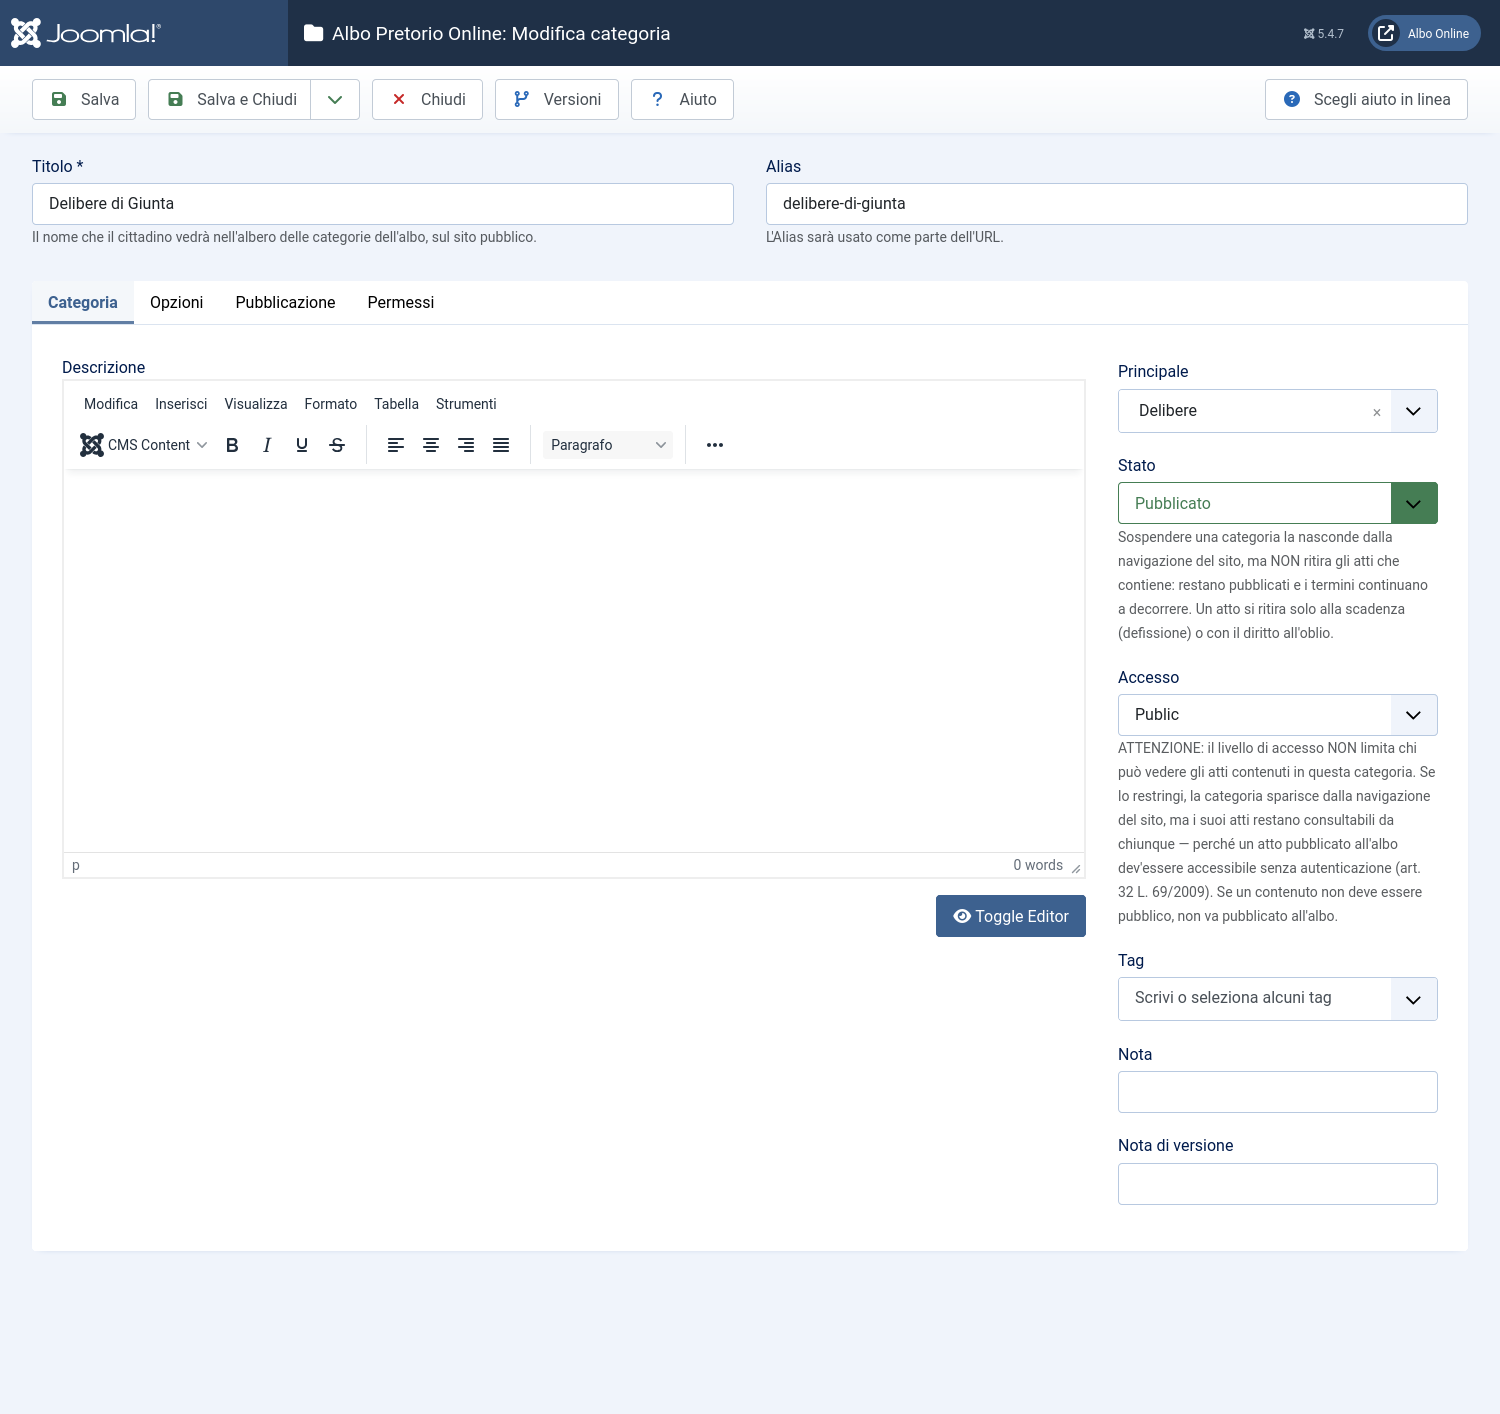
Task: Open the editor's Modifica menu
Action: coord(111,404)
